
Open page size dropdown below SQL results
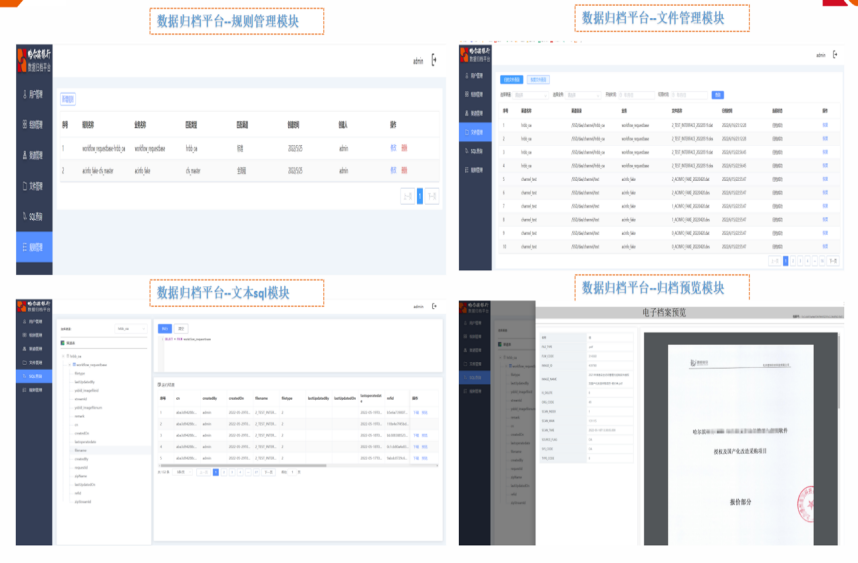(x=182, y=472)
